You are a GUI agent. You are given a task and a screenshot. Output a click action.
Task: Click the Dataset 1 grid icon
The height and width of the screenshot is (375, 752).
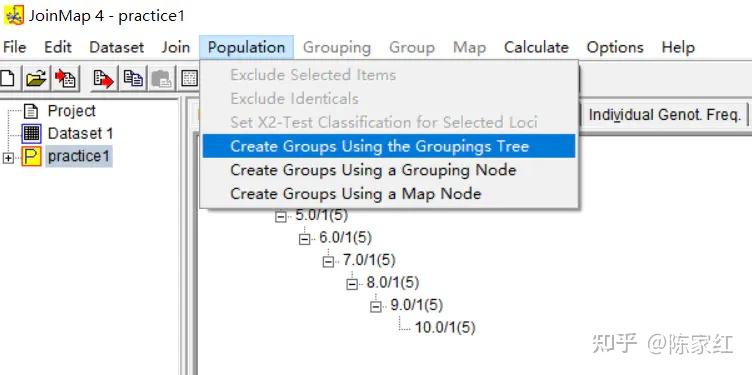[32, 133]
